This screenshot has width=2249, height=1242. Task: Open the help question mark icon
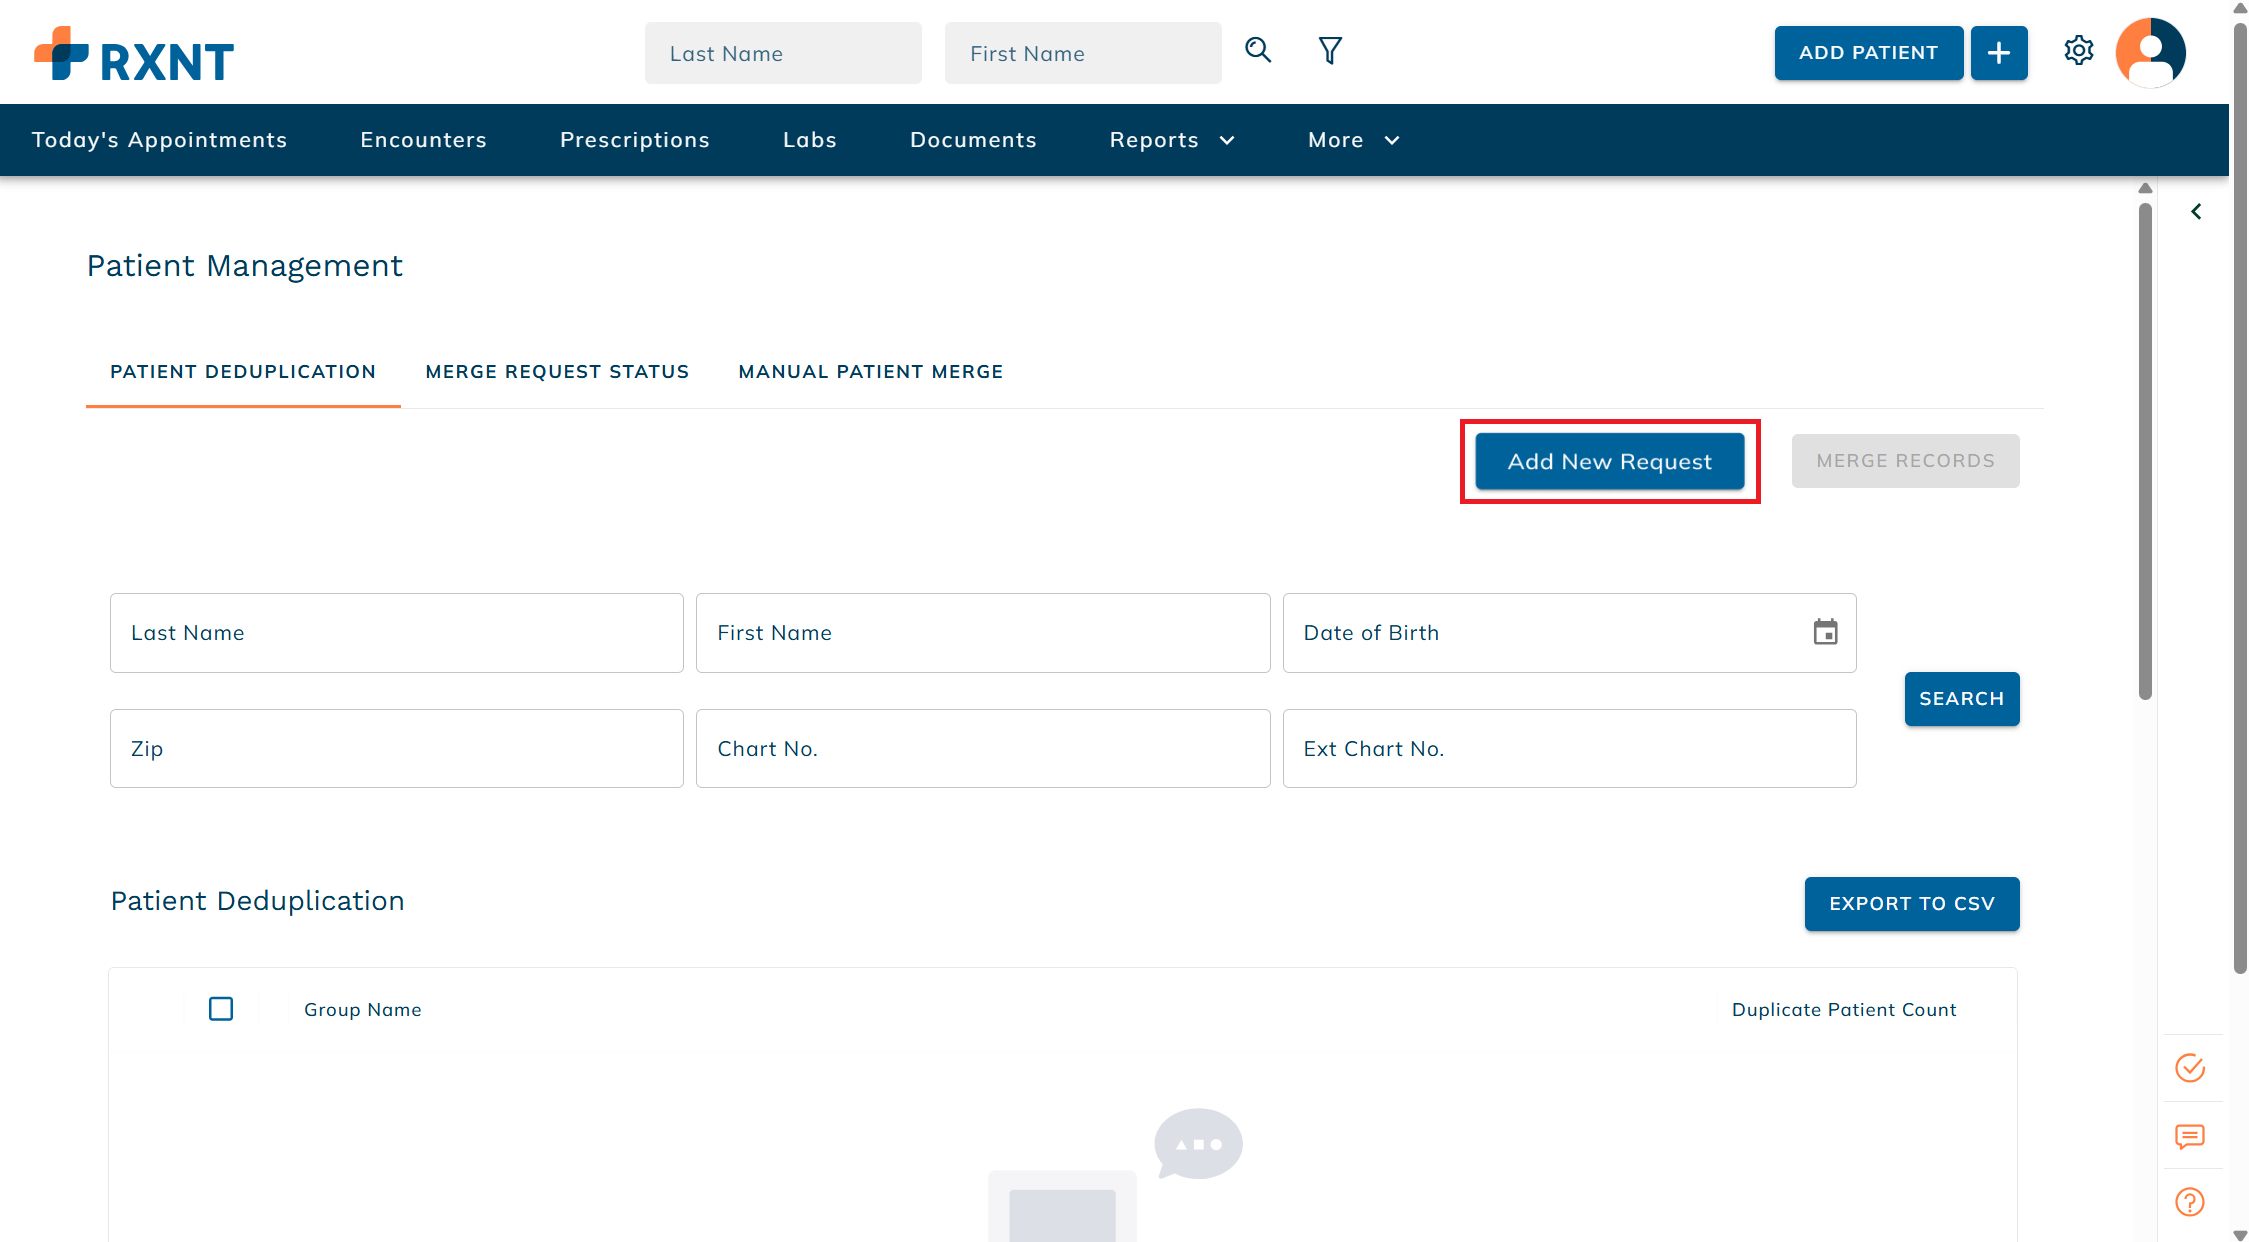(2189, 1202)
